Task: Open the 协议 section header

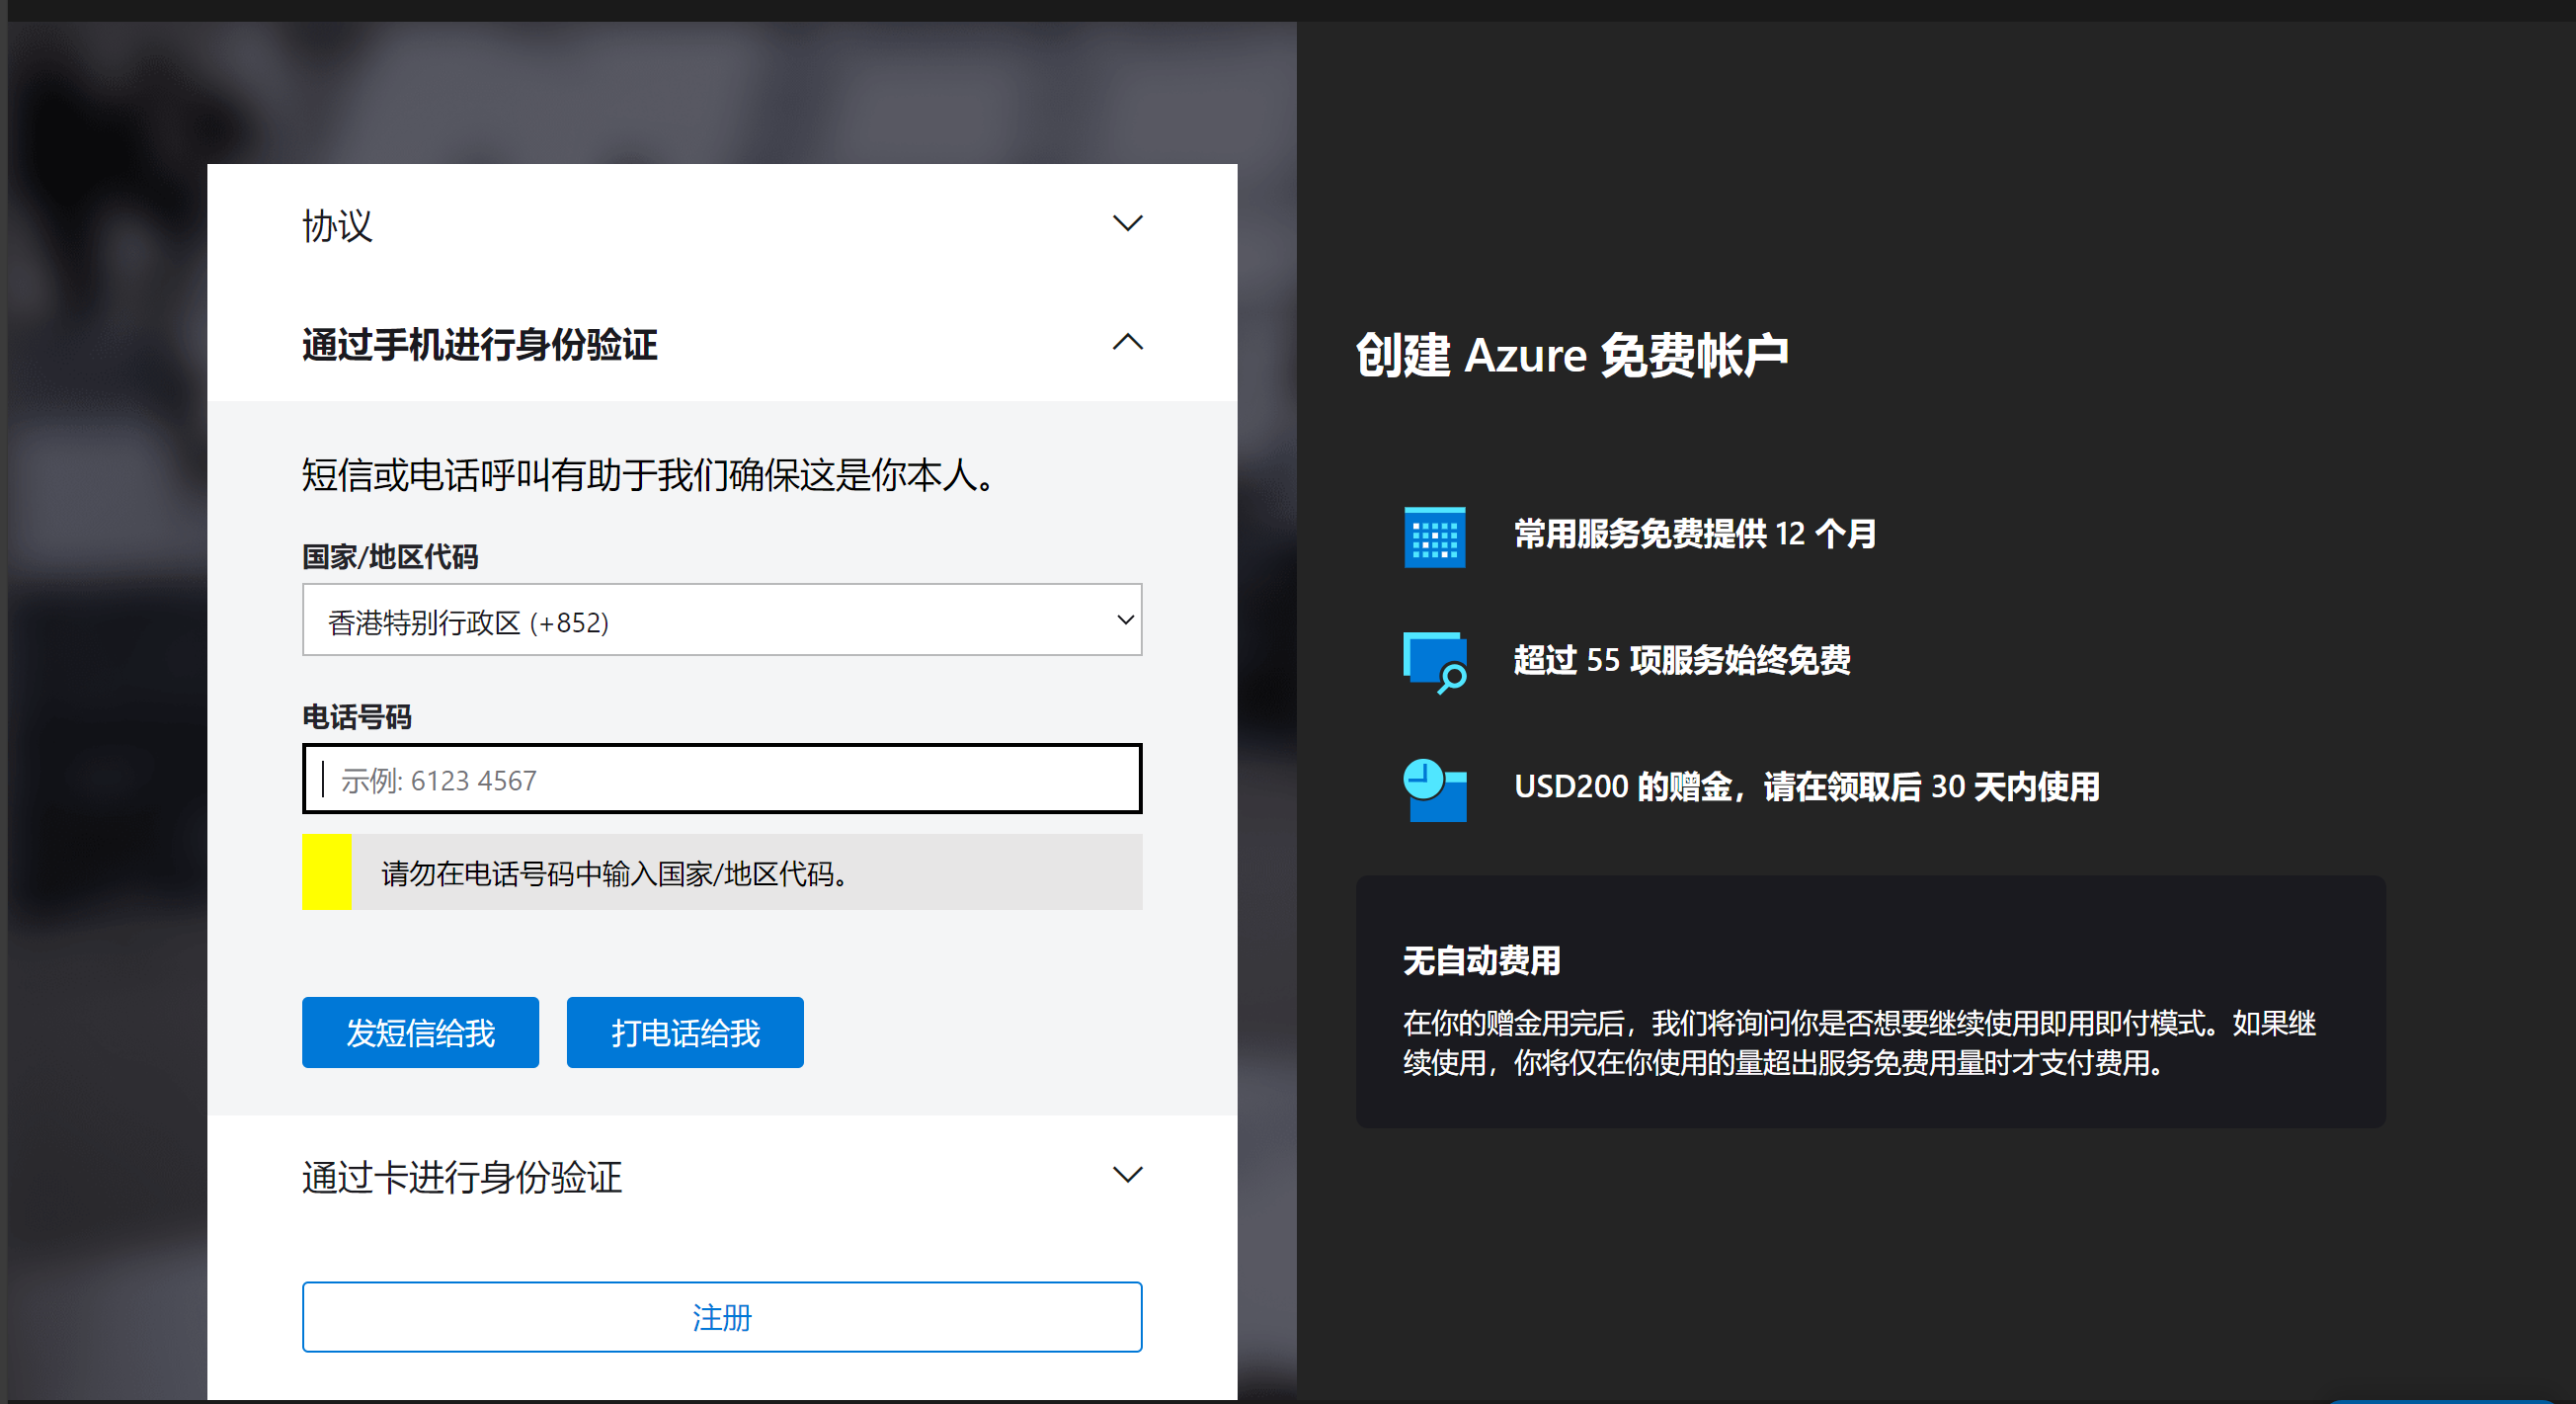Action: [722, 224]
